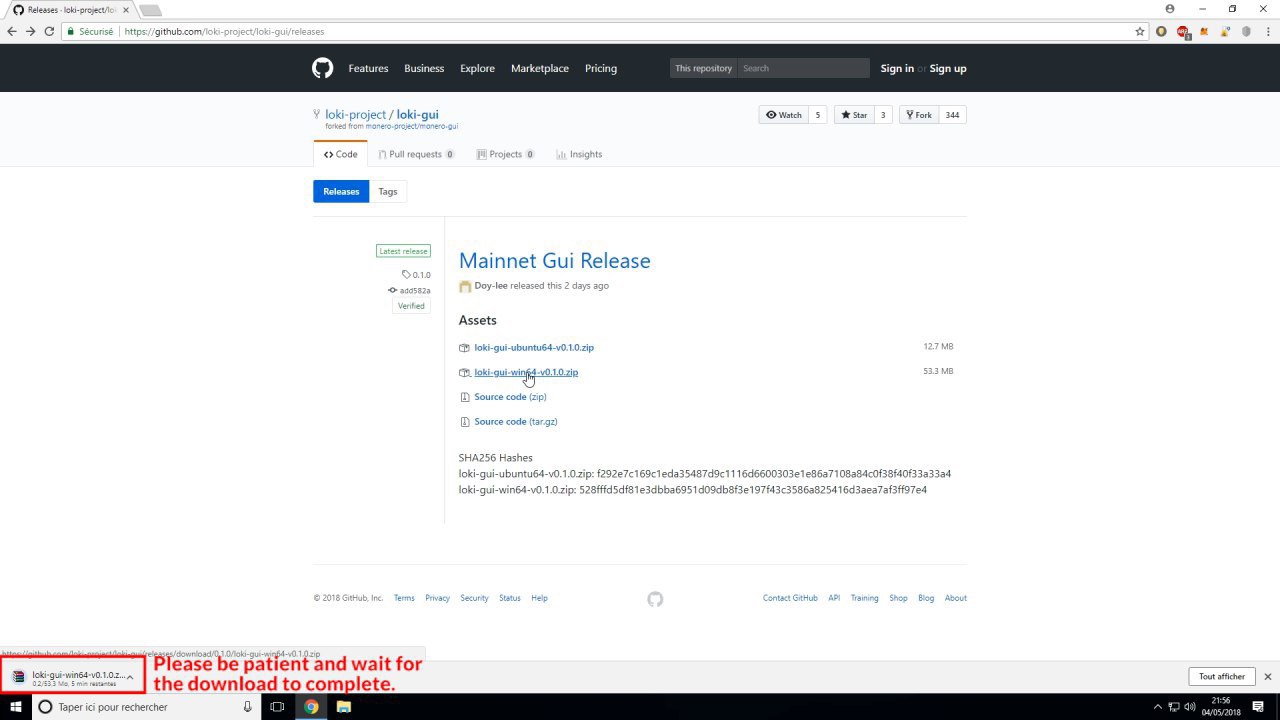The width and height of the screenshot is (1280, 720).
Task: Switch to the Code tab
Action: click(340, 154)
